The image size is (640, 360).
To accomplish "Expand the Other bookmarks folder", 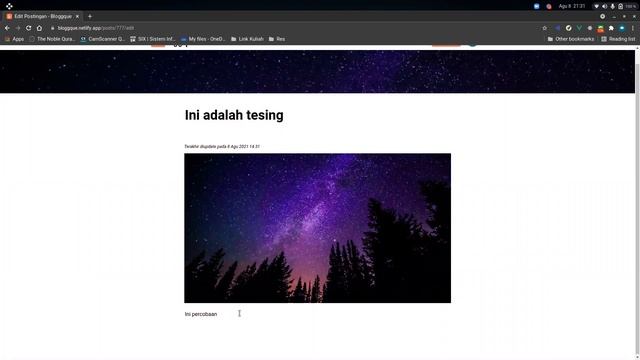I will click(x=571, y=39).
